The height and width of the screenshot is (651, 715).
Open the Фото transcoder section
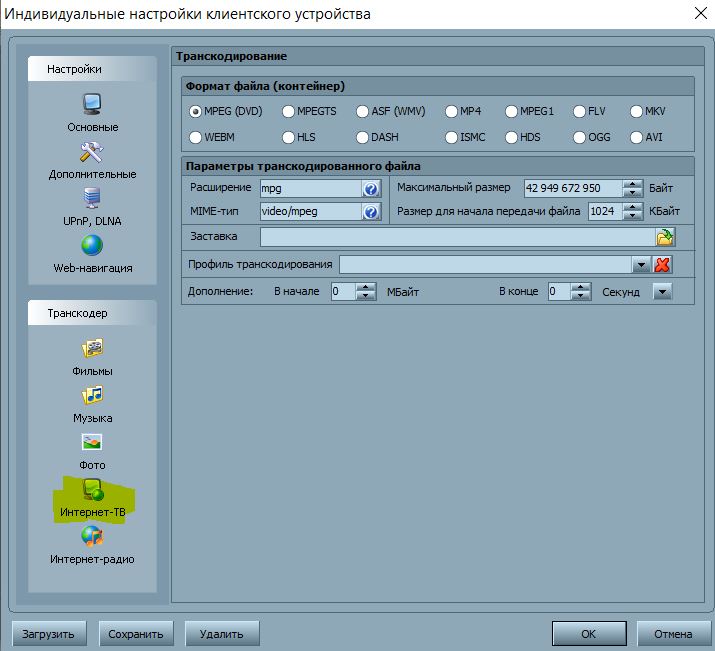(92, 442)
